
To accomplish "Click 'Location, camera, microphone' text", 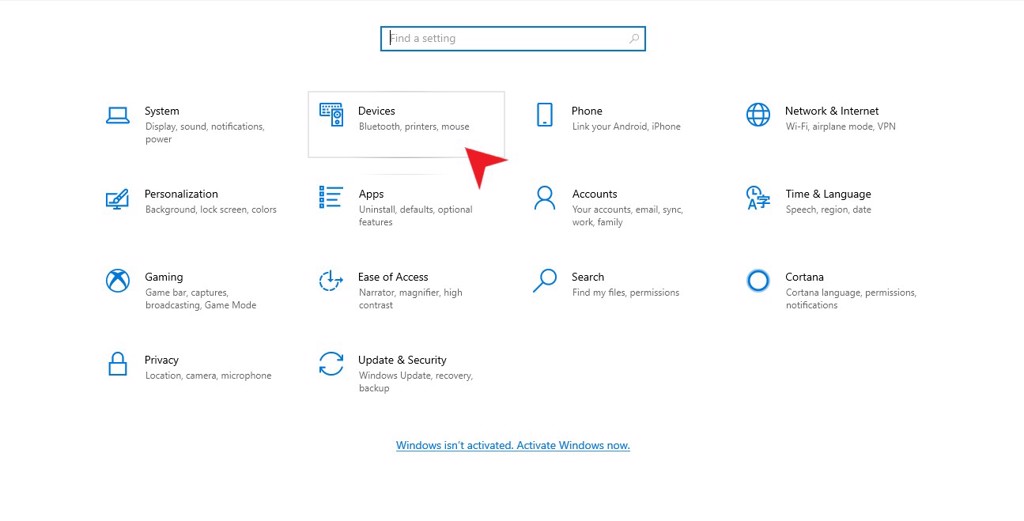I will (x=208, y=375).
